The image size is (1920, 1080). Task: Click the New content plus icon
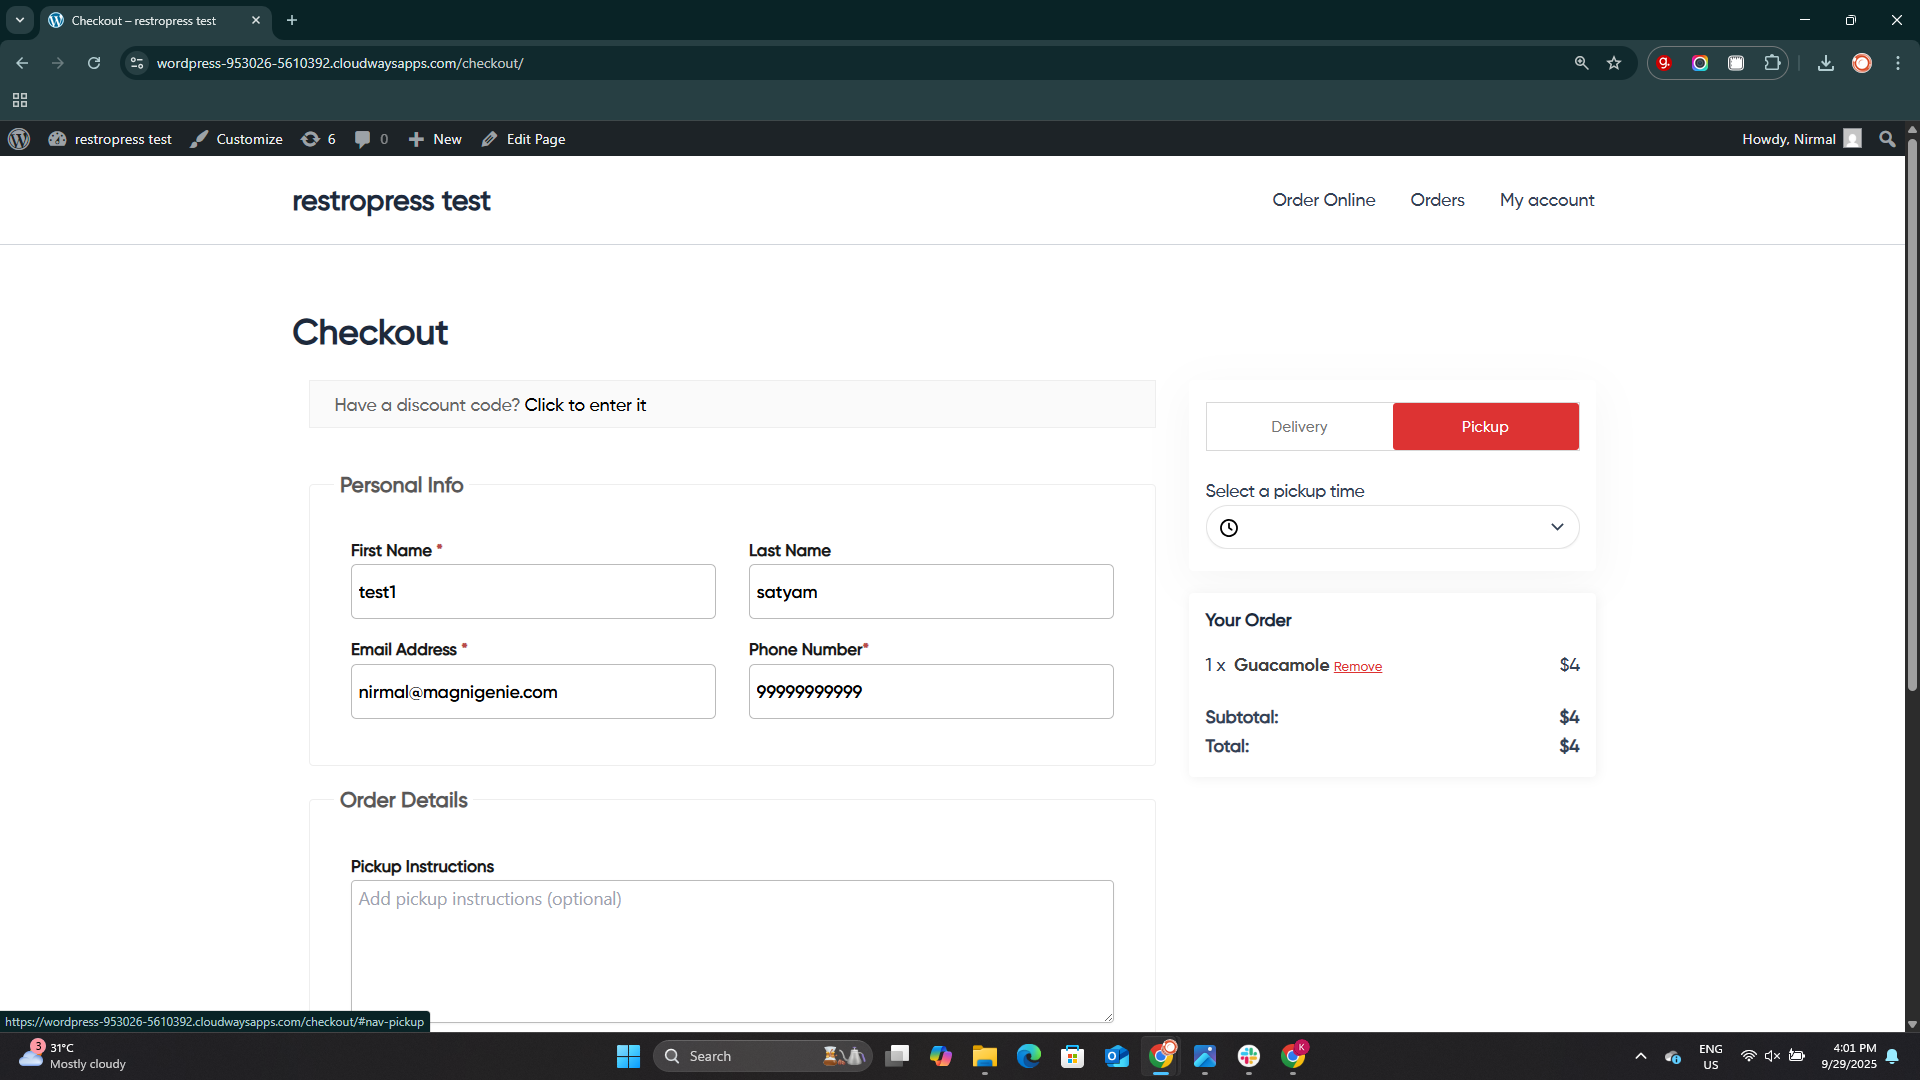coord(417,139)
